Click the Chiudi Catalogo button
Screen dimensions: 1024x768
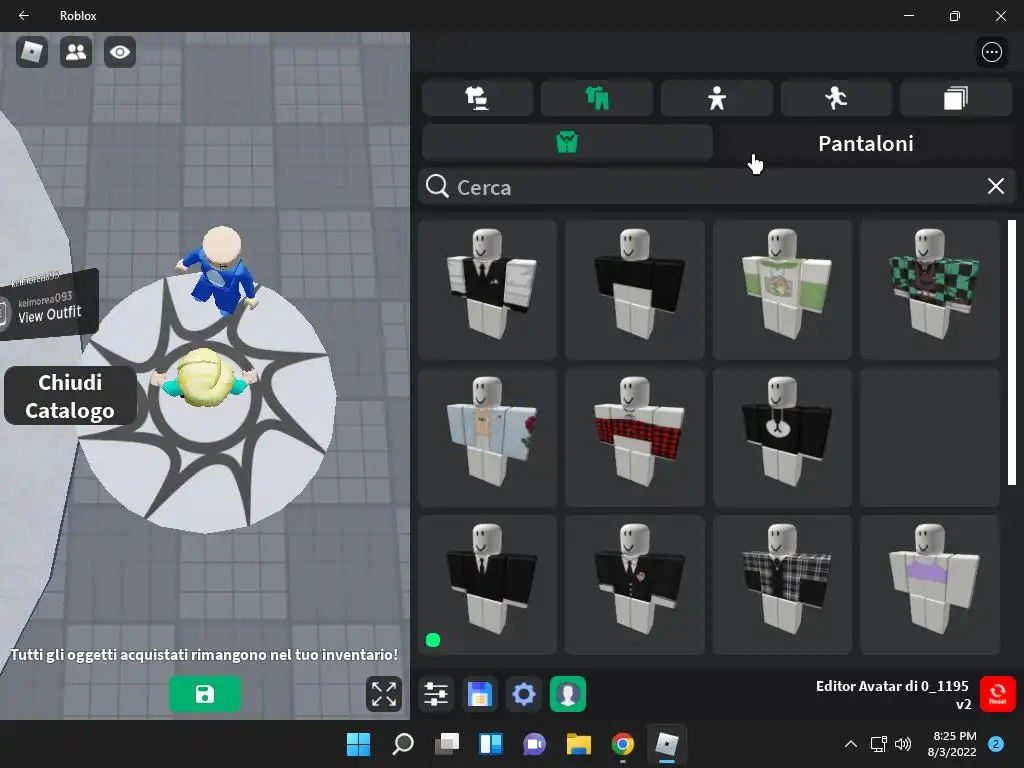coord(70,396)
